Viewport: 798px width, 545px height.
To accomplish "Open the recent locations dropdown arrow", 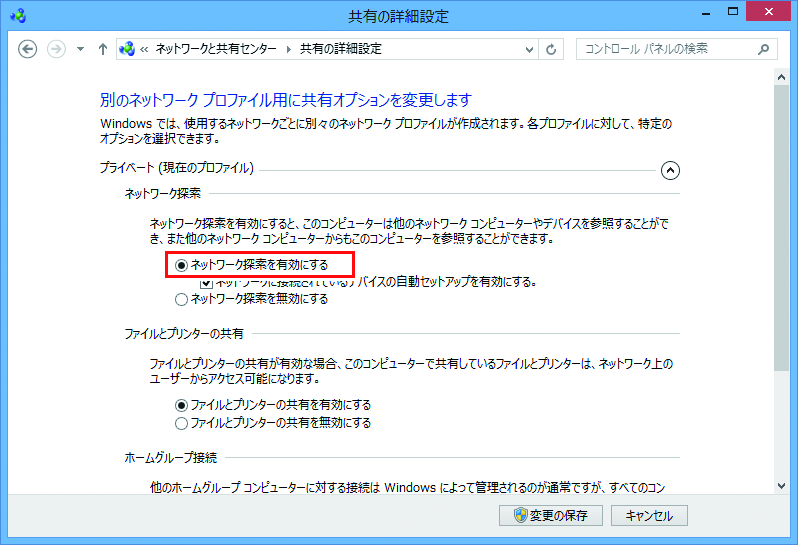I will click(80, 49).
